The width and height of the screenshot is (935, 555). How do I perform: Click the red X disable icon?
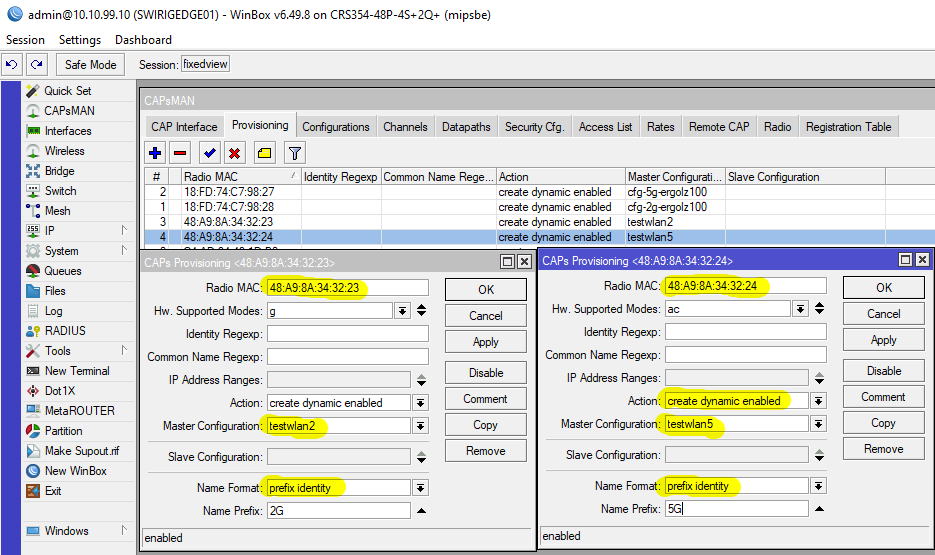[234, 153]
